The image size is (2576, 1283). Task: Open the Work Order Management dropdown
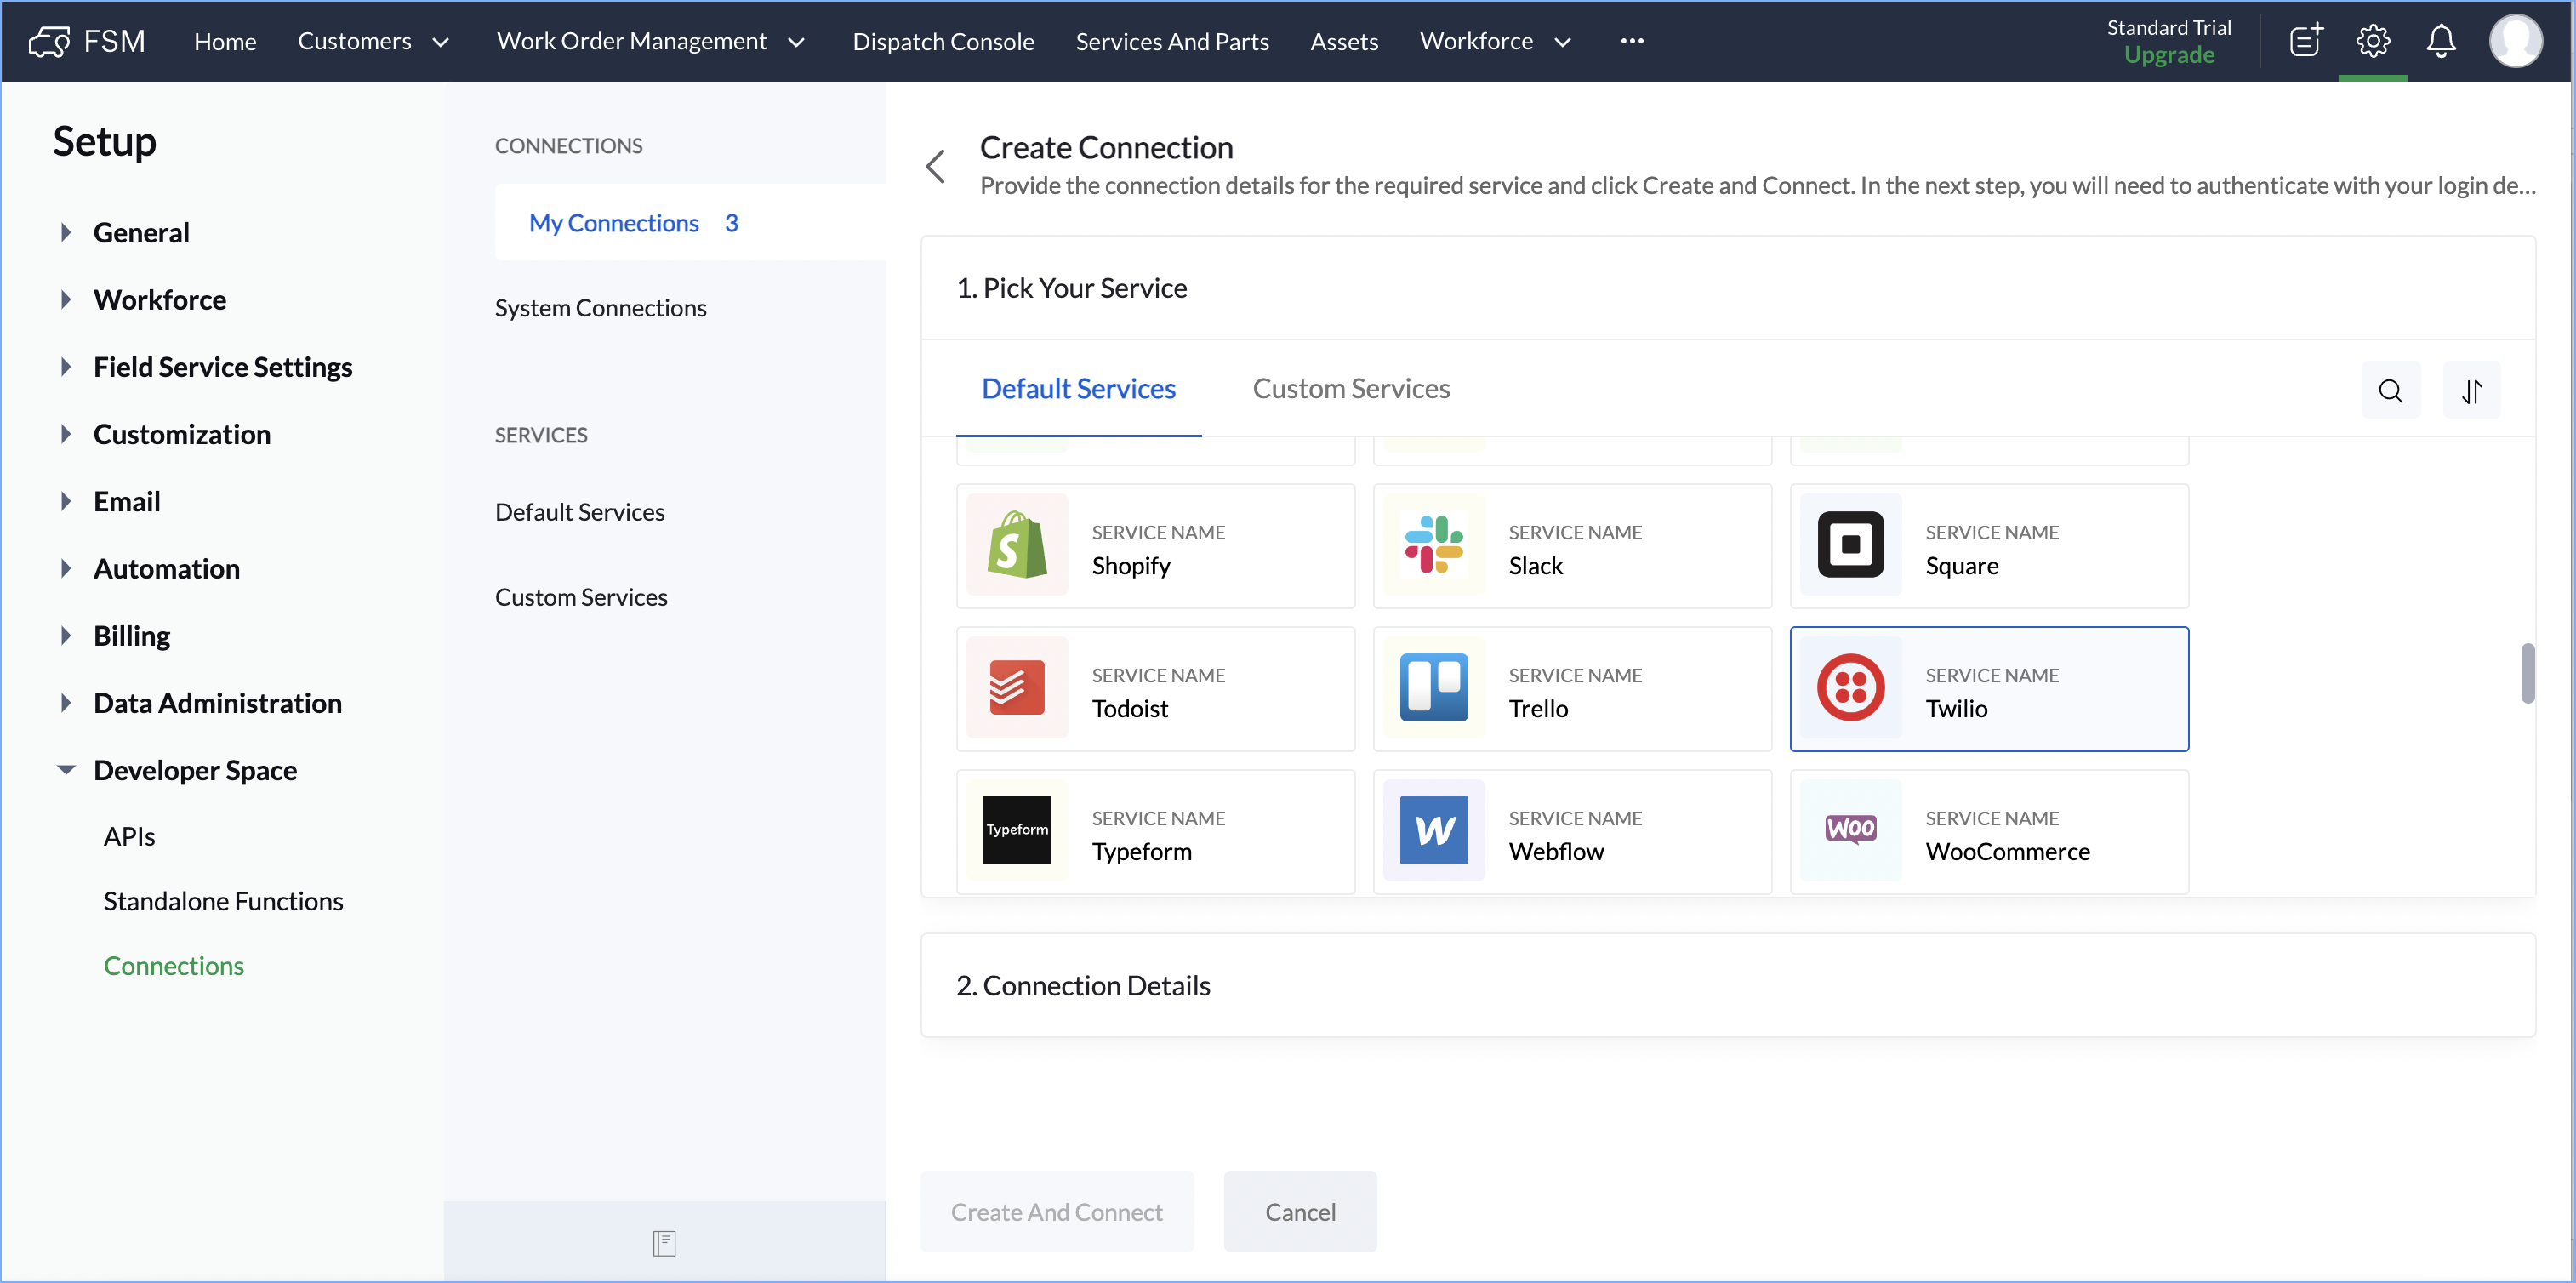point(651,41)
